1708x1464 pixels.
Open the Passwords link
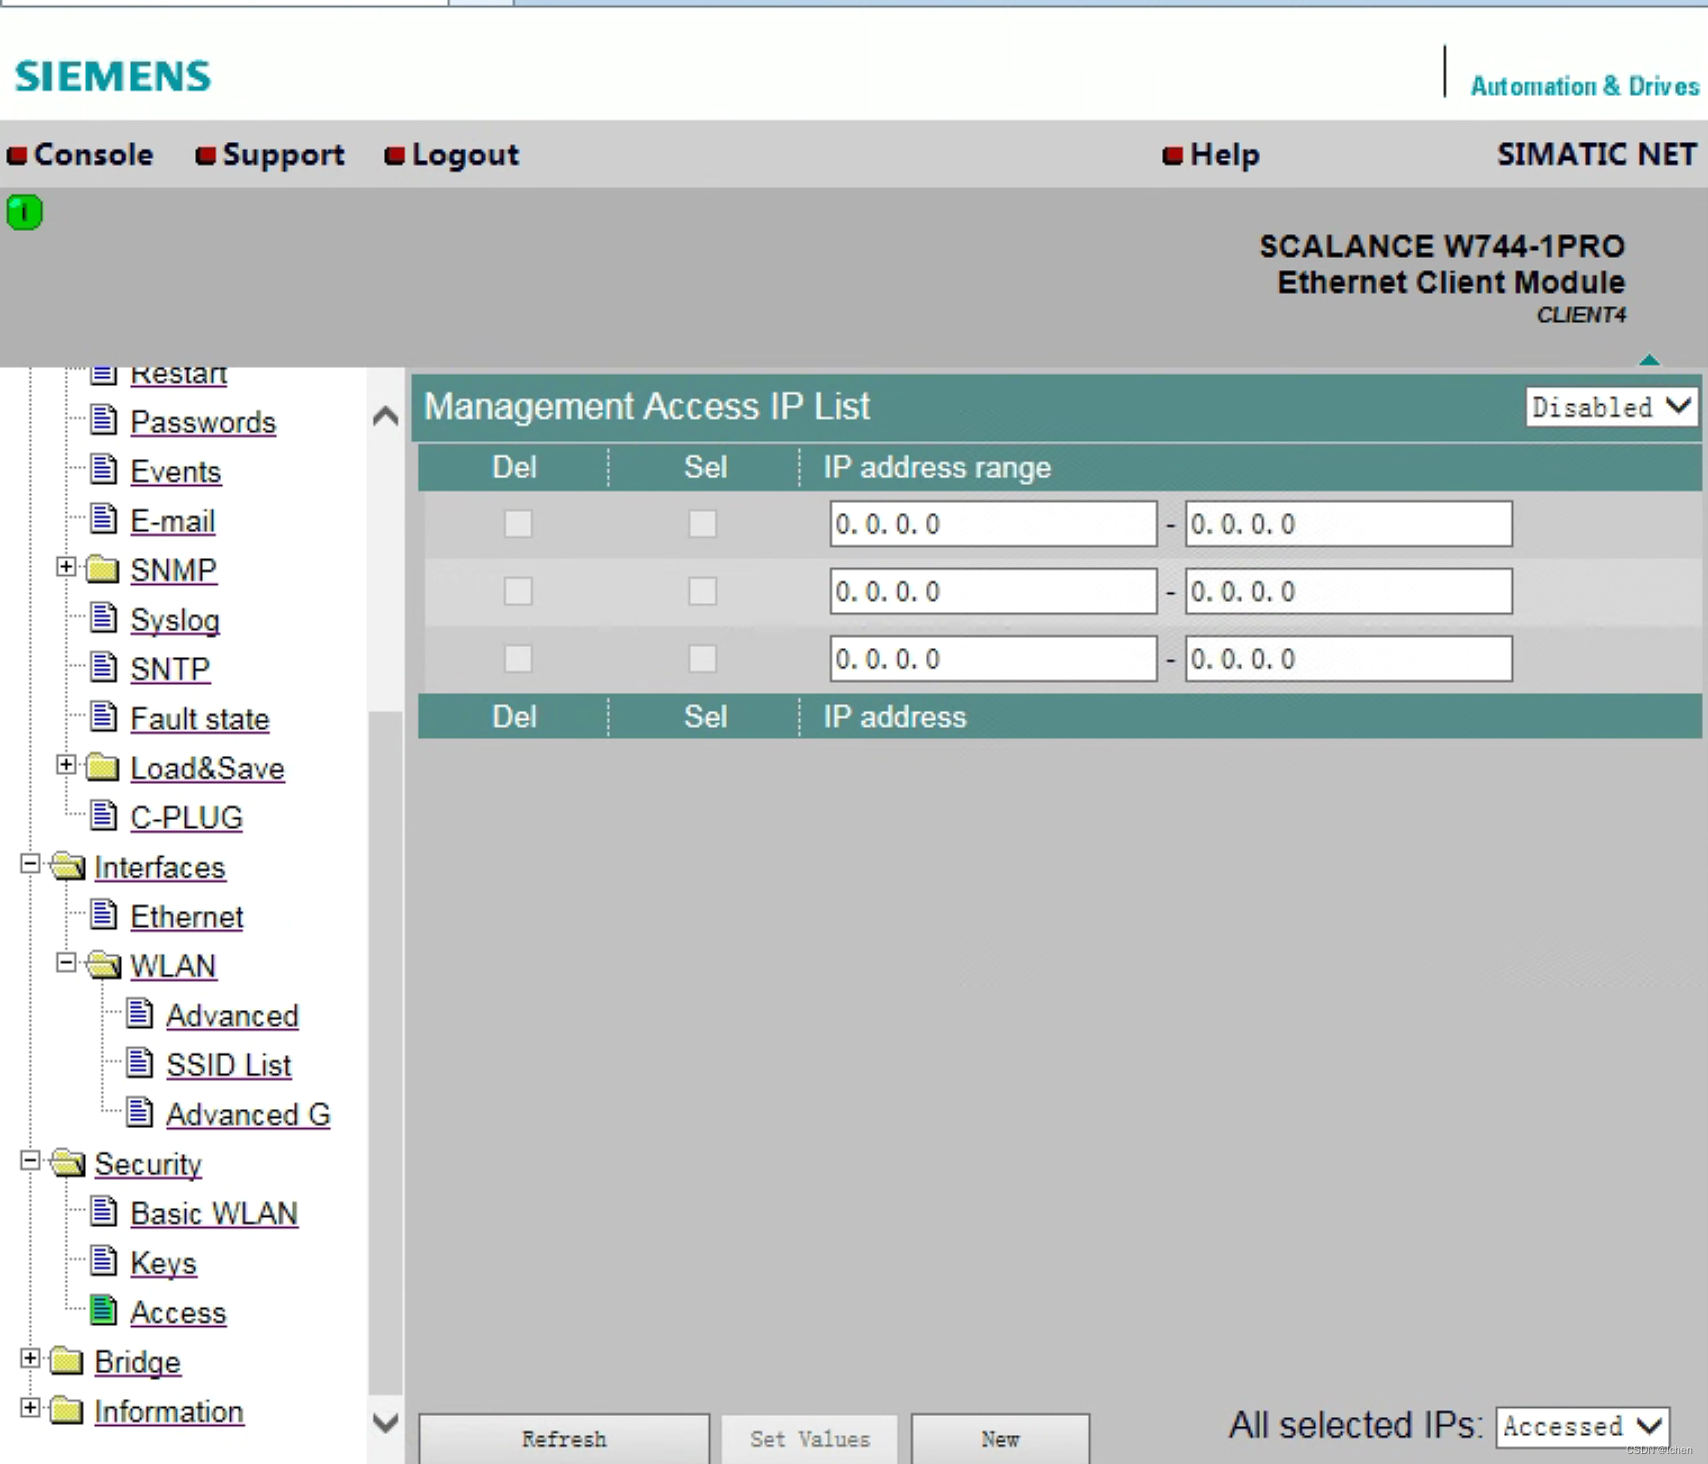[203, 422]
